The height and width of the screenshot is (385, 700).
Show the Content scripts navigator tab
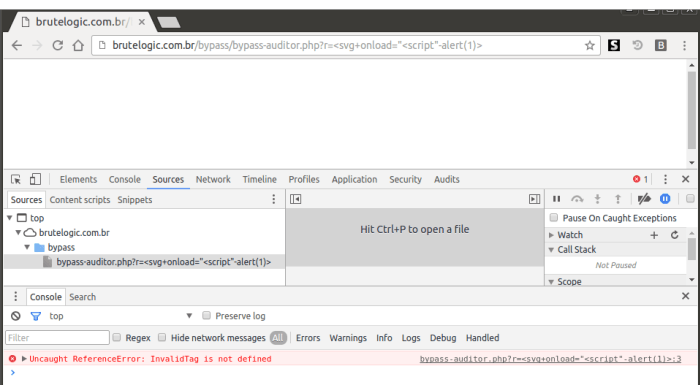(80, 200)
